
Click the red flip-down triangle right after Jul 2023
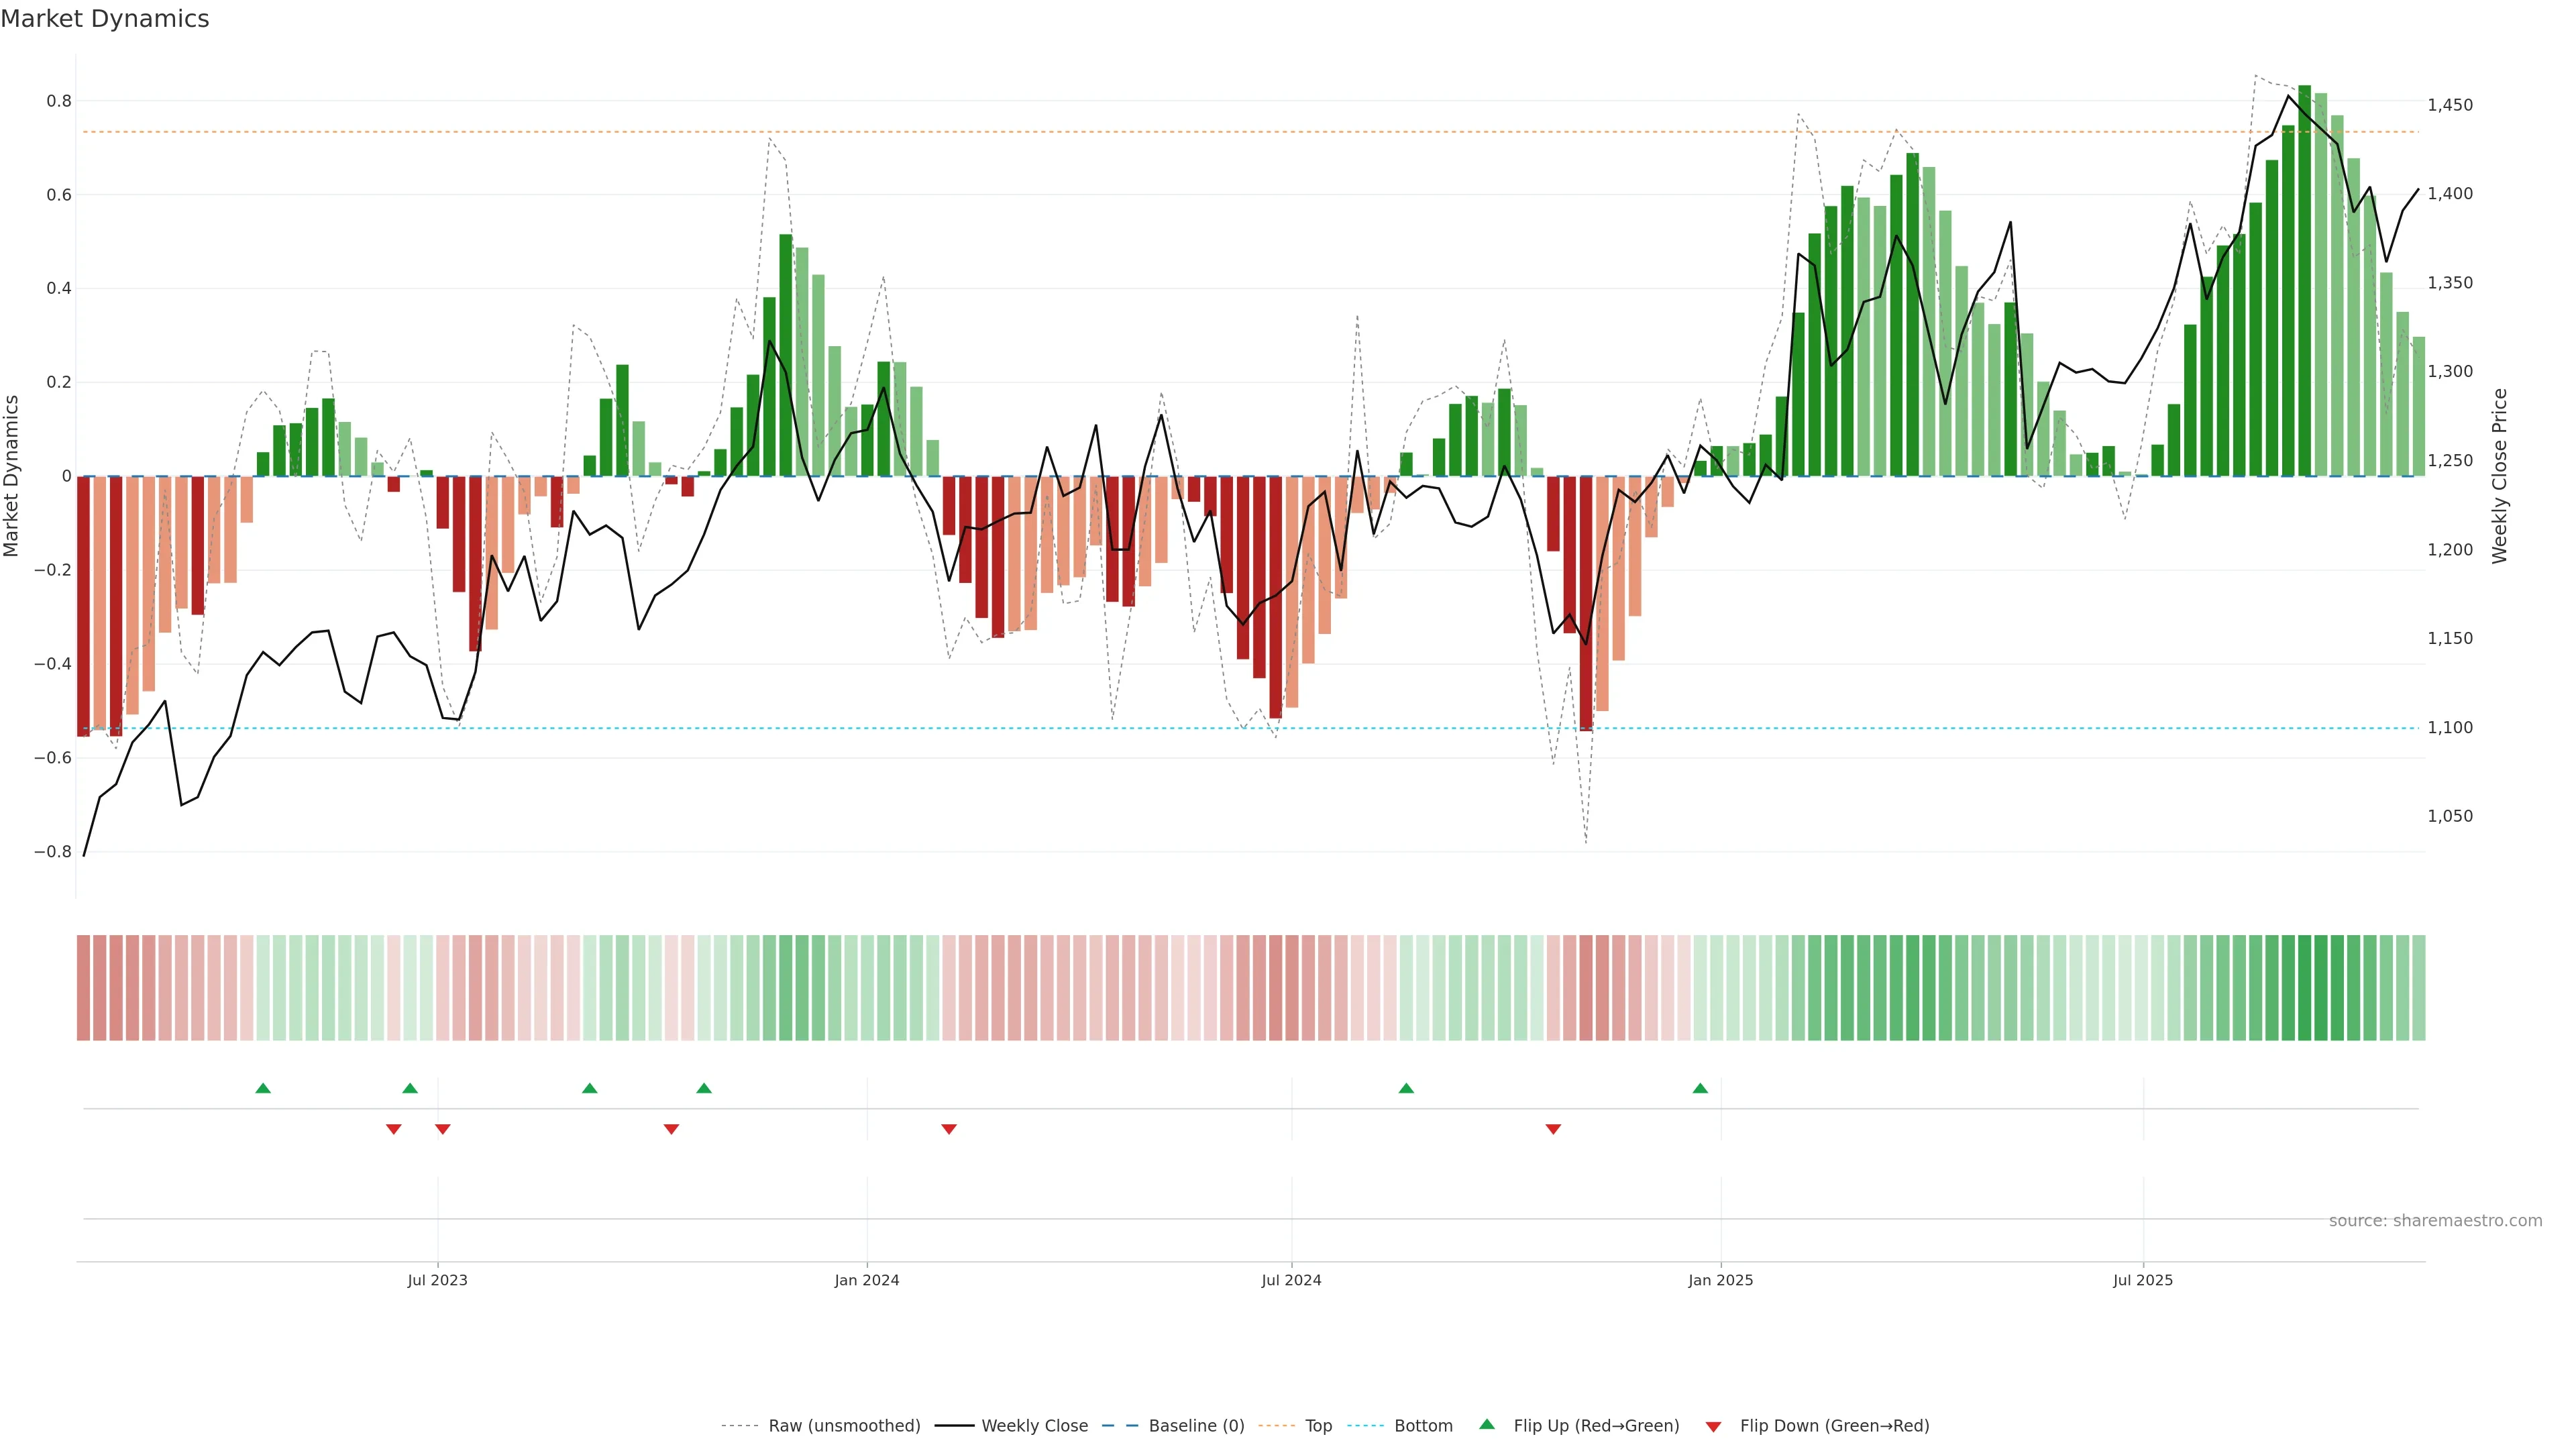[x=443, y=1129]
